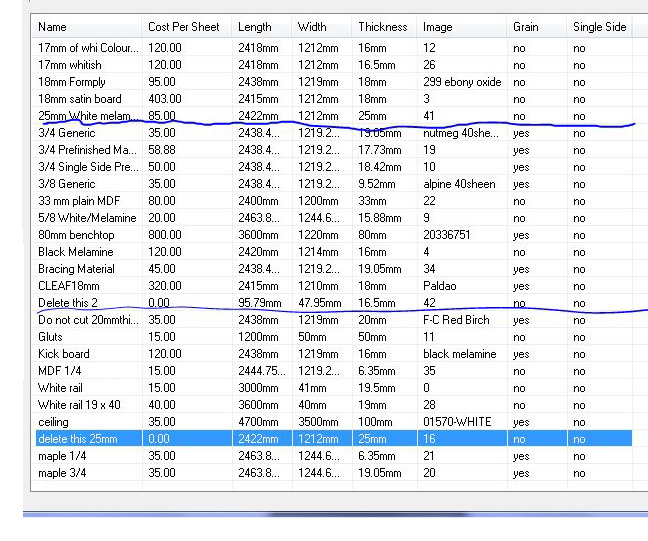Viewport: 648px width, 541px height.
Task: Sort by the Thickness column header
Action: (382, 27)
